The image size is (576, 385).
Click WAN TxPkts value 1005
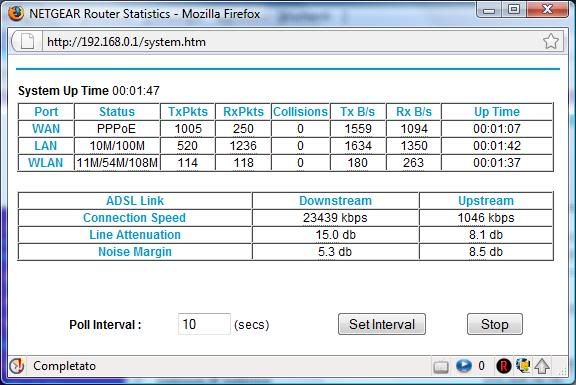[x=188, y=129]
